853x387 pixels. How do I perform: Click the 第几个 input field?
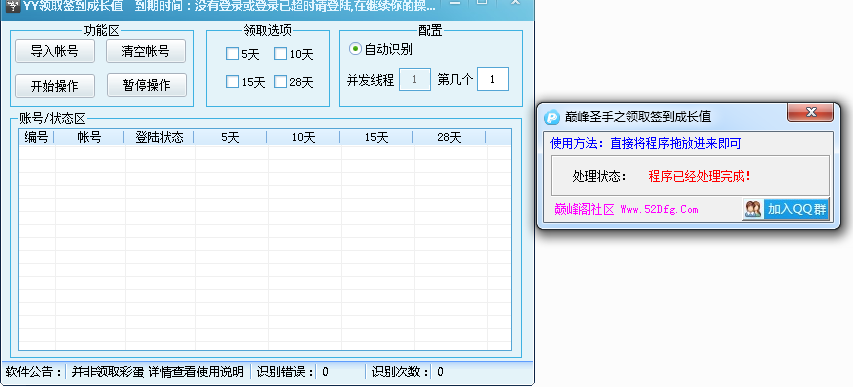493,79
